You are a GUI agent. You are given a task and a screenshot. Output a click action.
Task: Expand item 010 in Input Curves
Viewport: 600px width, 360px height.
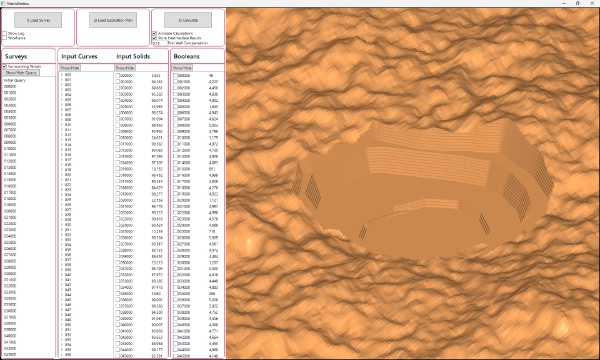click(62, 125)
